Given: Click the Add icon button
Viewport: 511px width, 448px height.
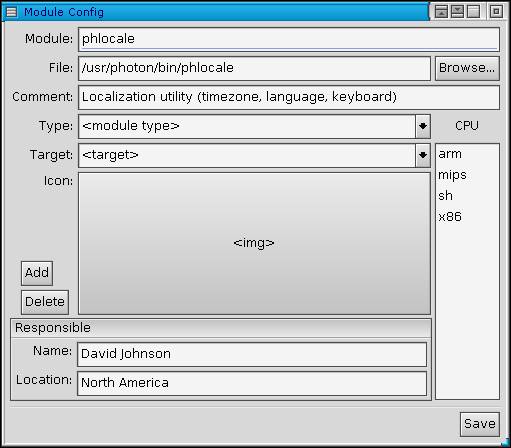Looking at the screenshot, I should [x=37, y=273].
